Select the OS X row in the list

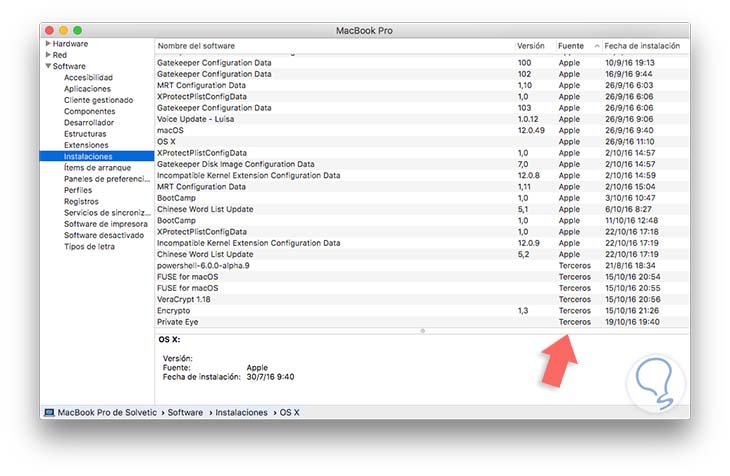click(x=422, y=141)
